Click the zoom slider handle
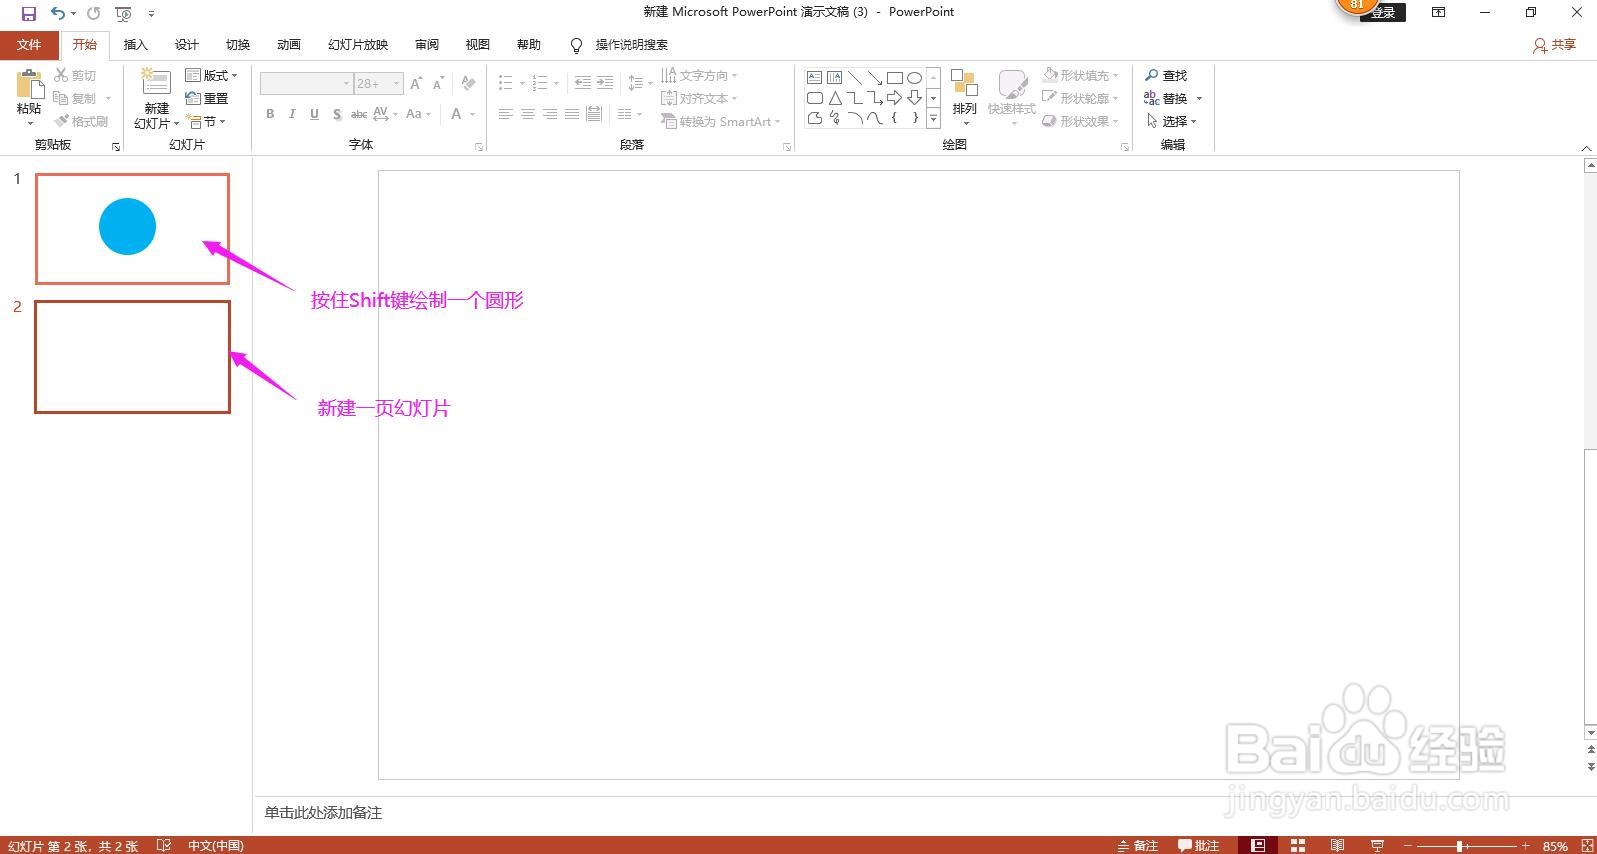 (x=1461, y=846)
